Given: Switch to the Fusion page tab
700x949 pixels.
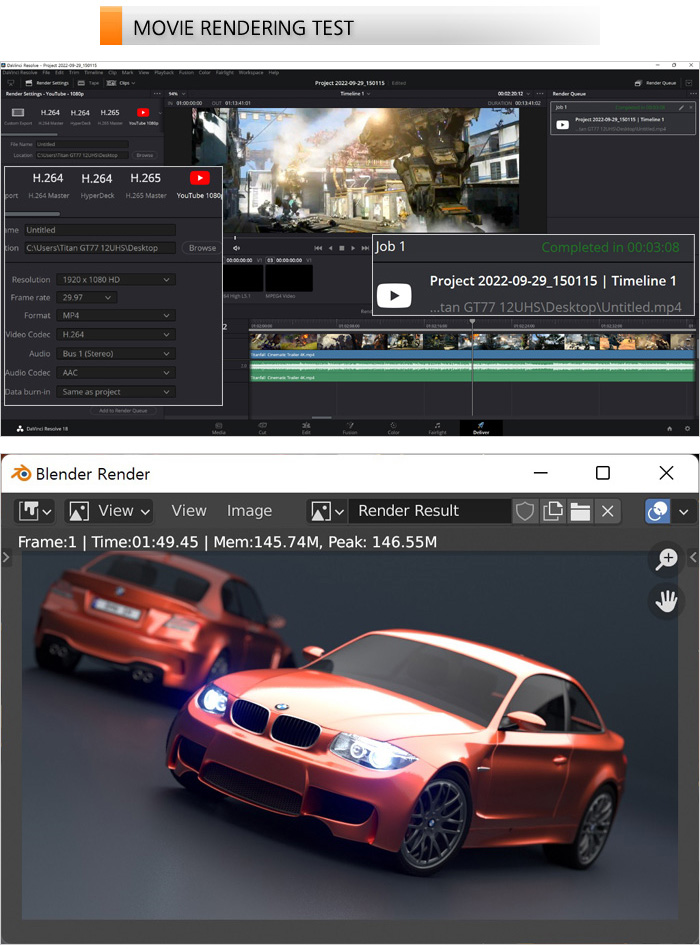Looking at the screenshot, I should click(350, 429).
